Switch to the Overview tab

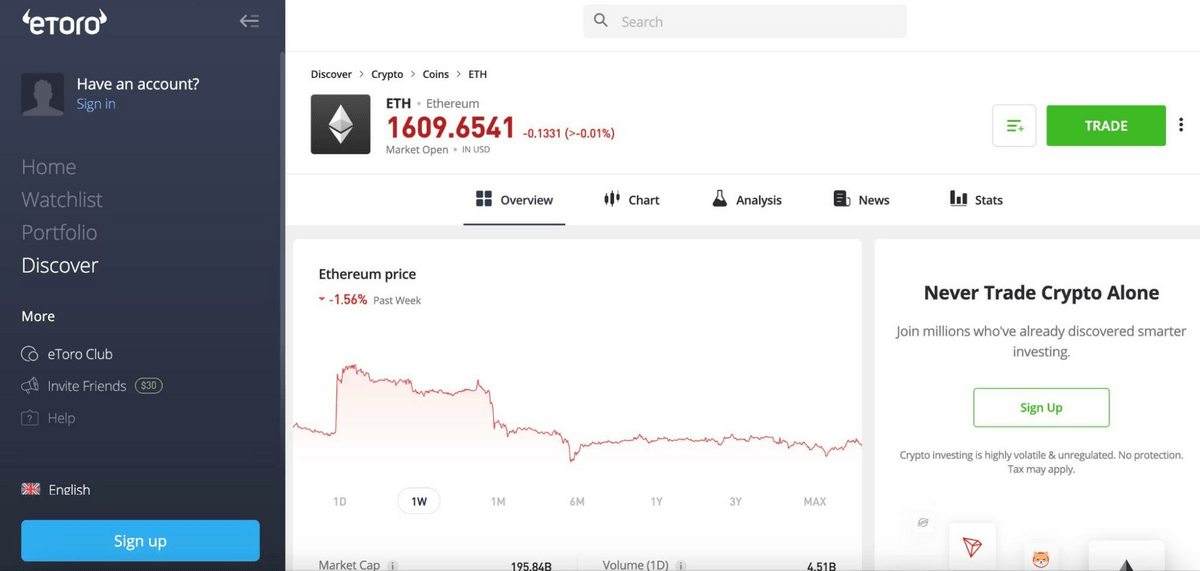[x=515, y=200]
